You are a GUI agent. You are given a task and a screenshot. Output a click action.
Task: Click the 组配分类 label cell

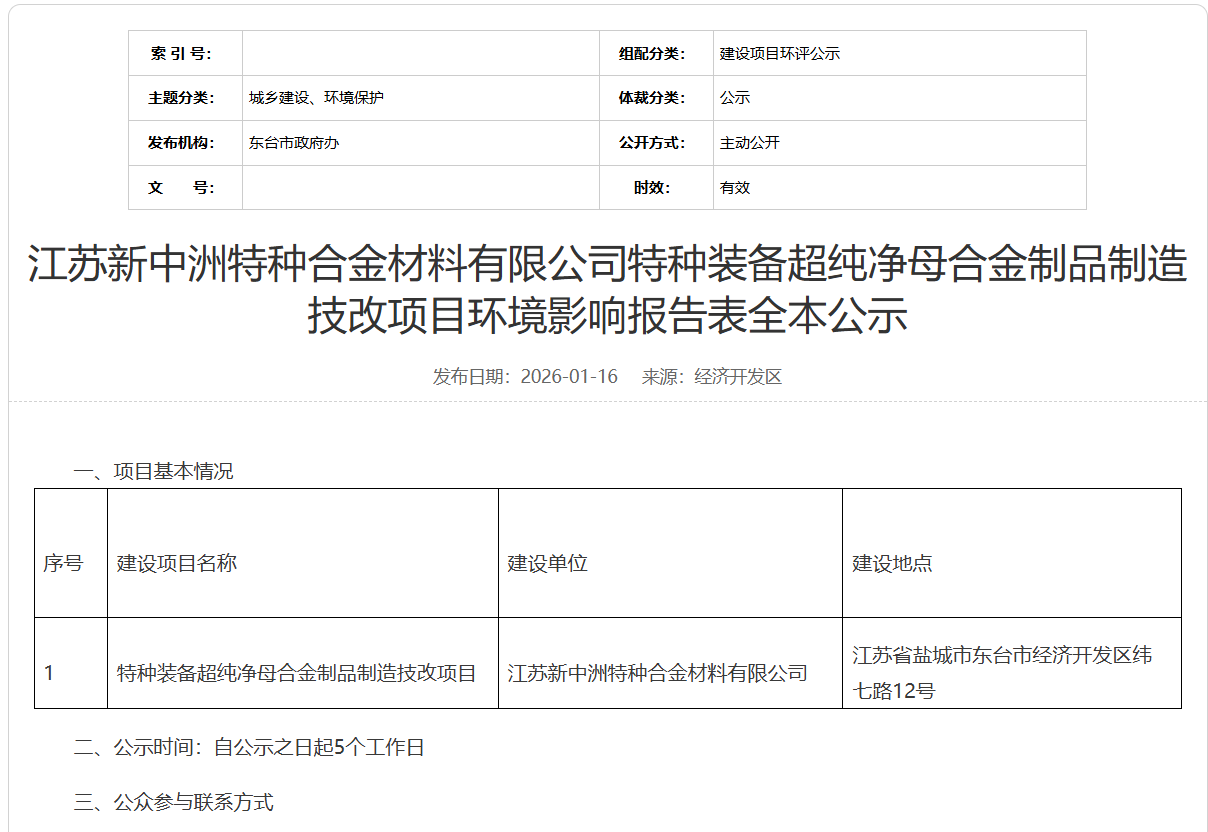pos(656,54)
